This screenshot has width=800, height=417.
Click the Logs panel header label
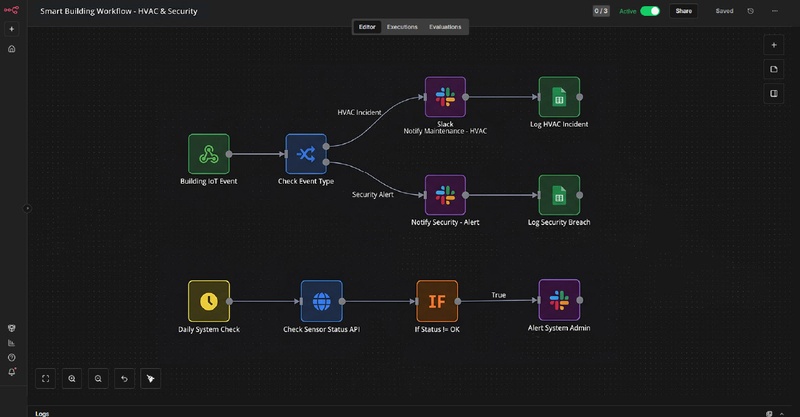pyautogui.click(x=42, y=413)
